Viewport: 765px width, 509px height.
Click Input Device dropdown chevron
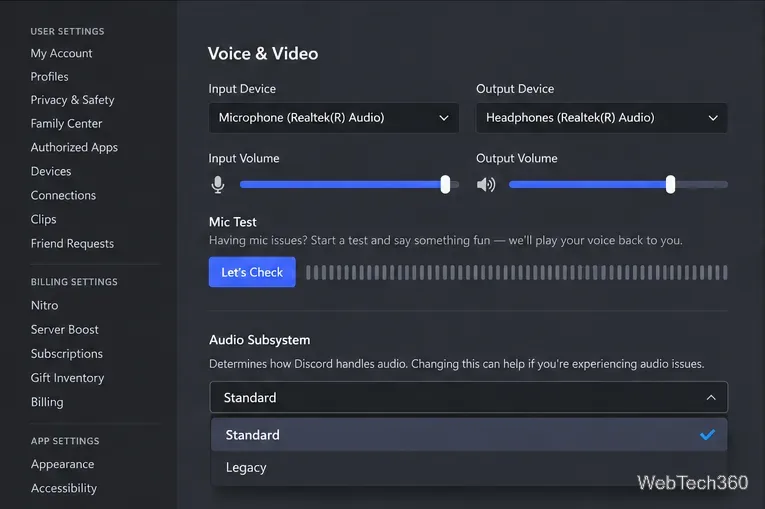point(443,118)
